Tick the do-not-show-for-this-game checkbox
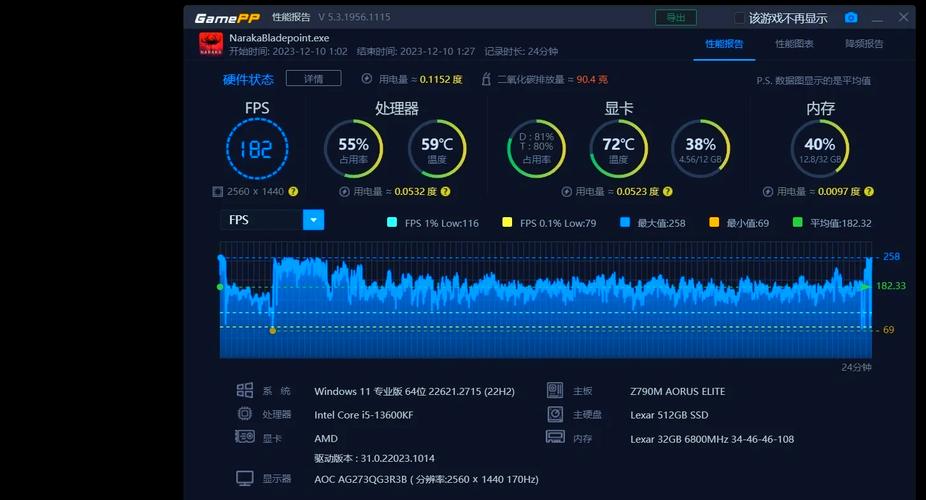 [x=739, y=18]
